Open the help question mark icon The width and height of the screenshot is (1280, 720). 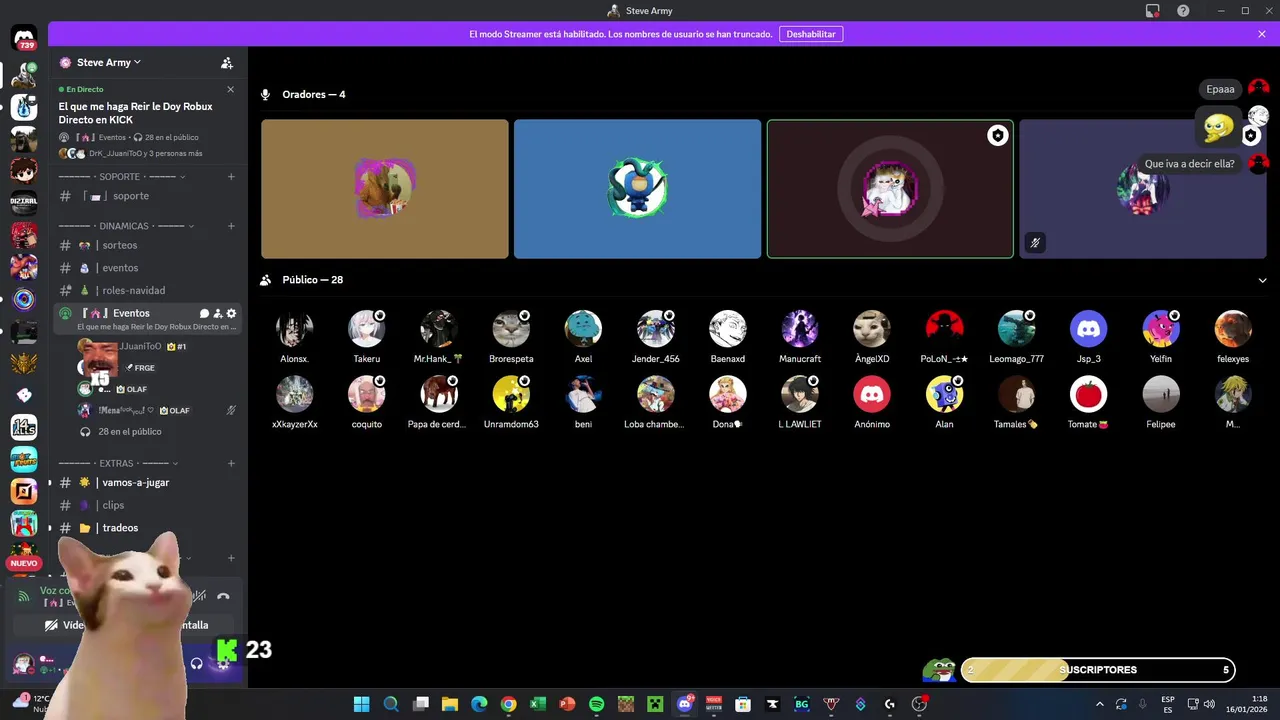click(x=1183, y=11)
